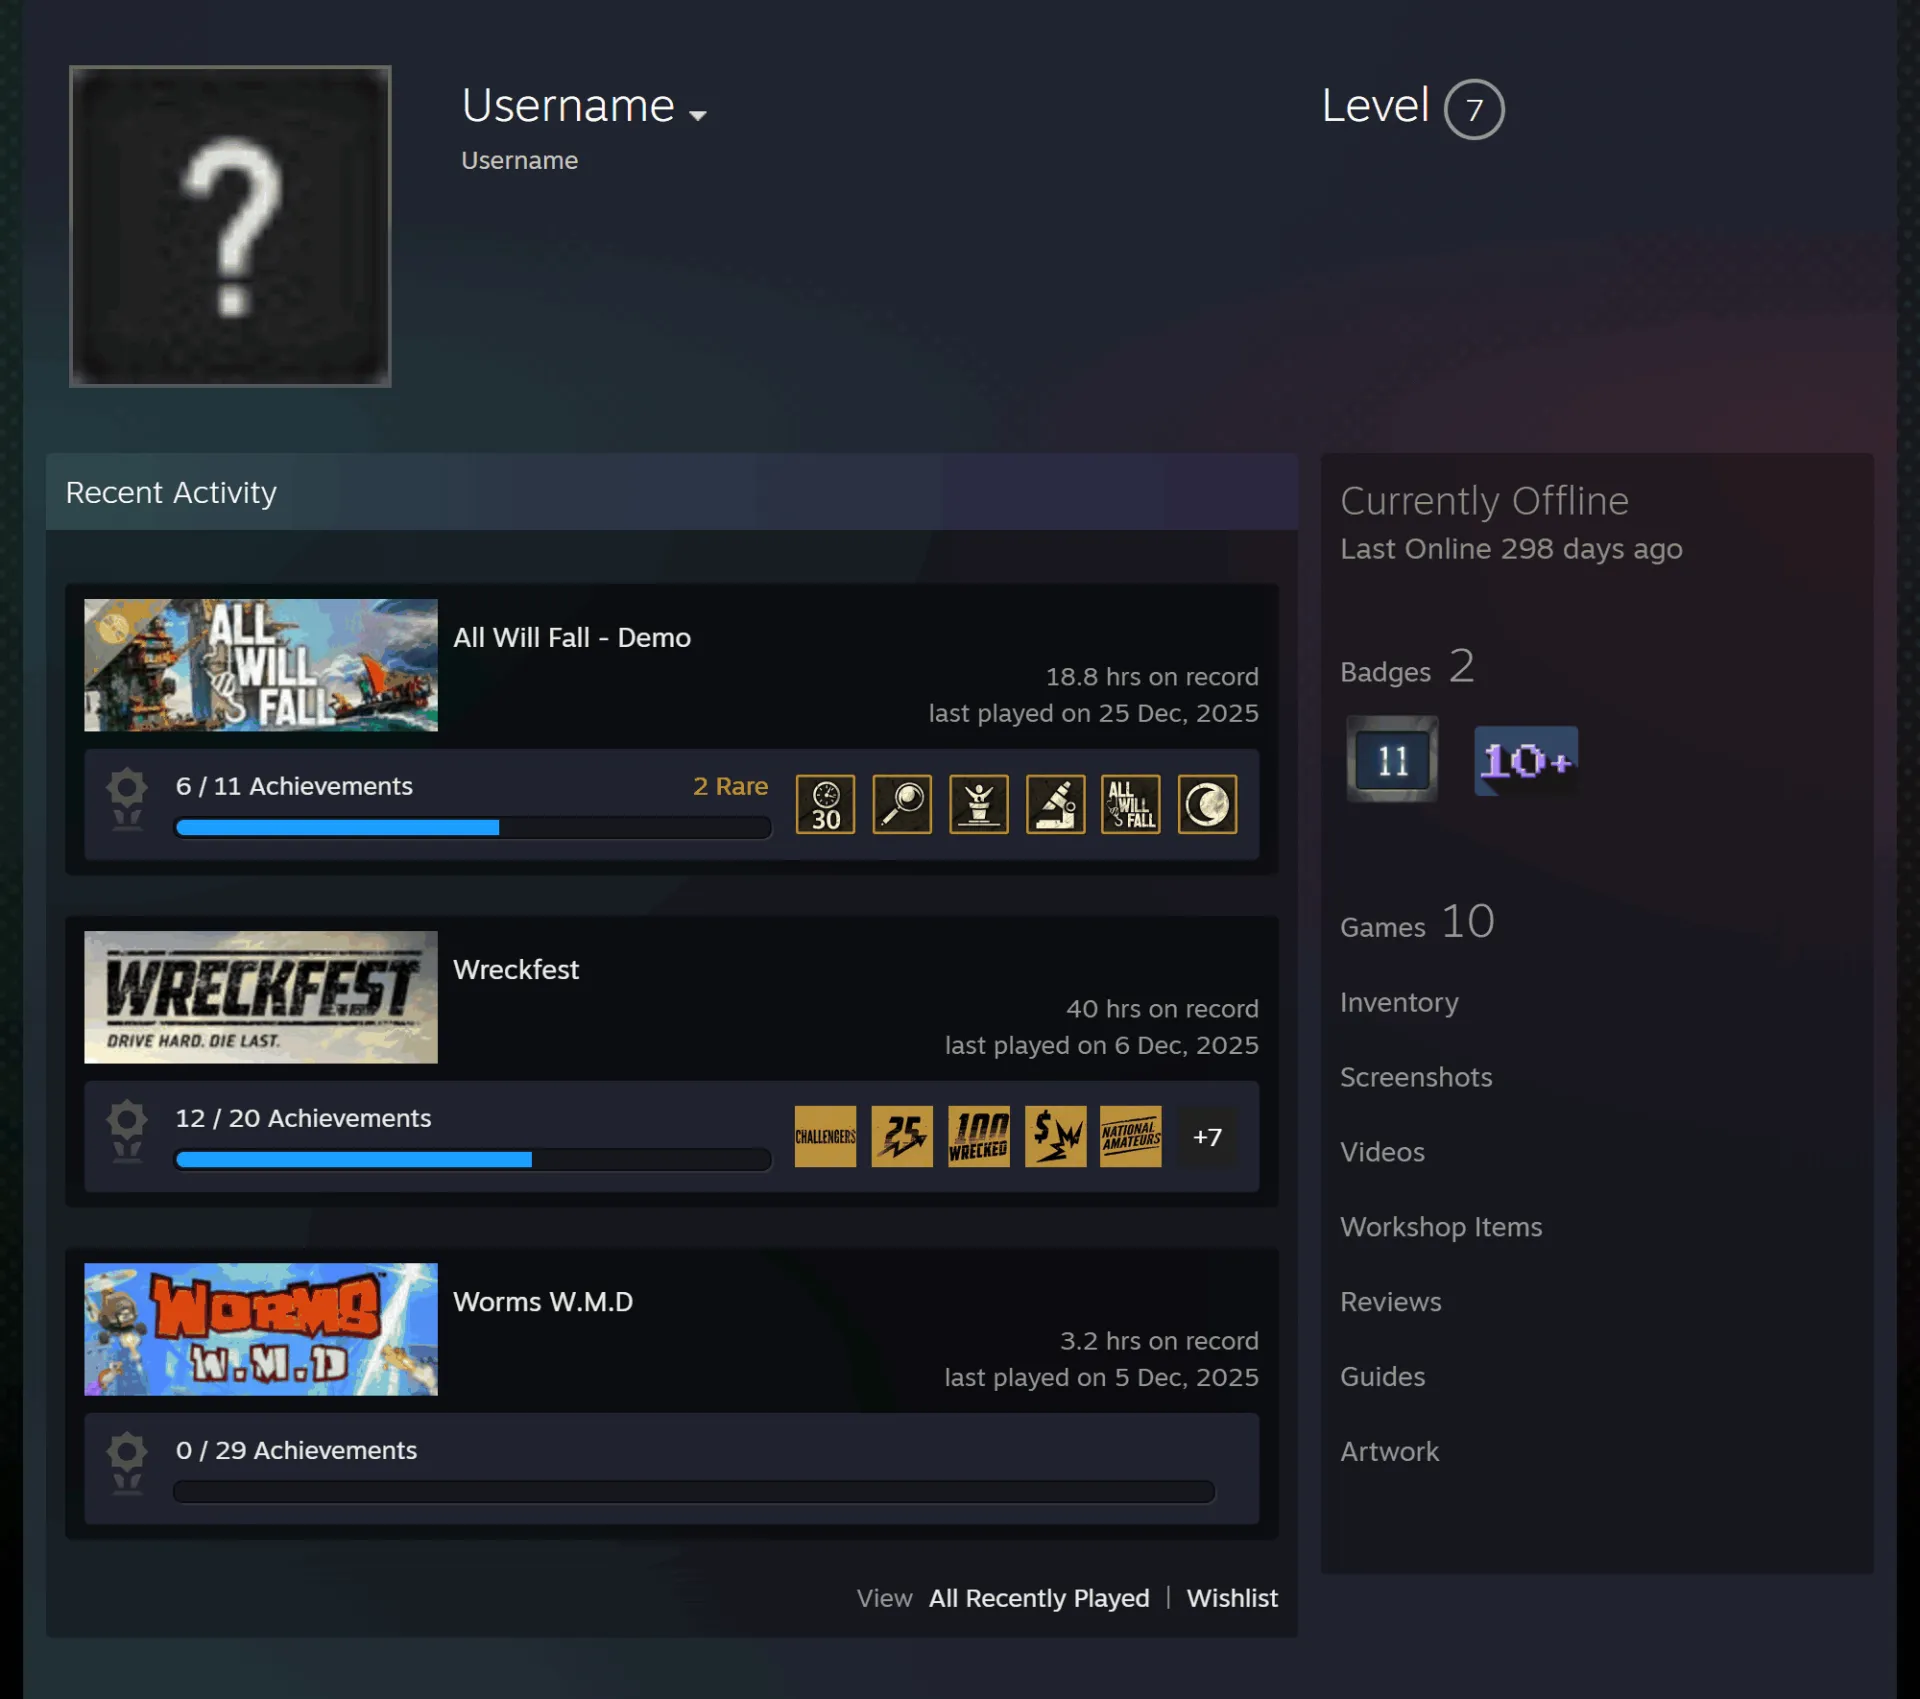Open the All Will Fall game thumbnail

click(x=261, y=665)
